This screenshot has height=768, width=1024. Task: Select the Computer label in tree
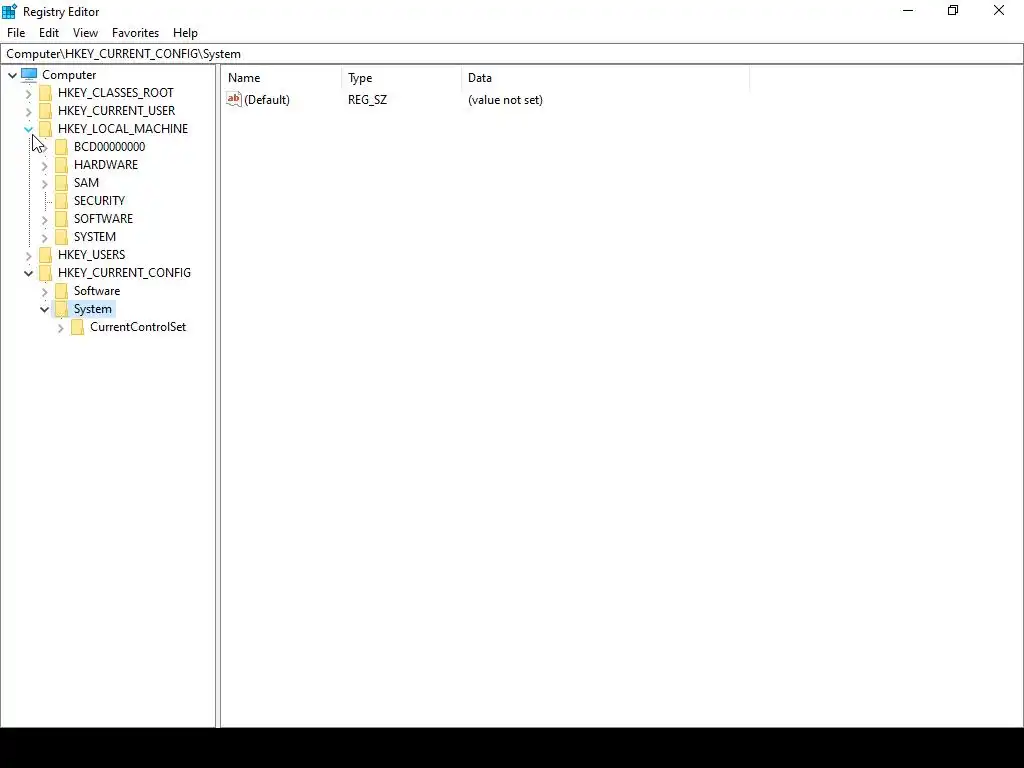coord(69,75)
